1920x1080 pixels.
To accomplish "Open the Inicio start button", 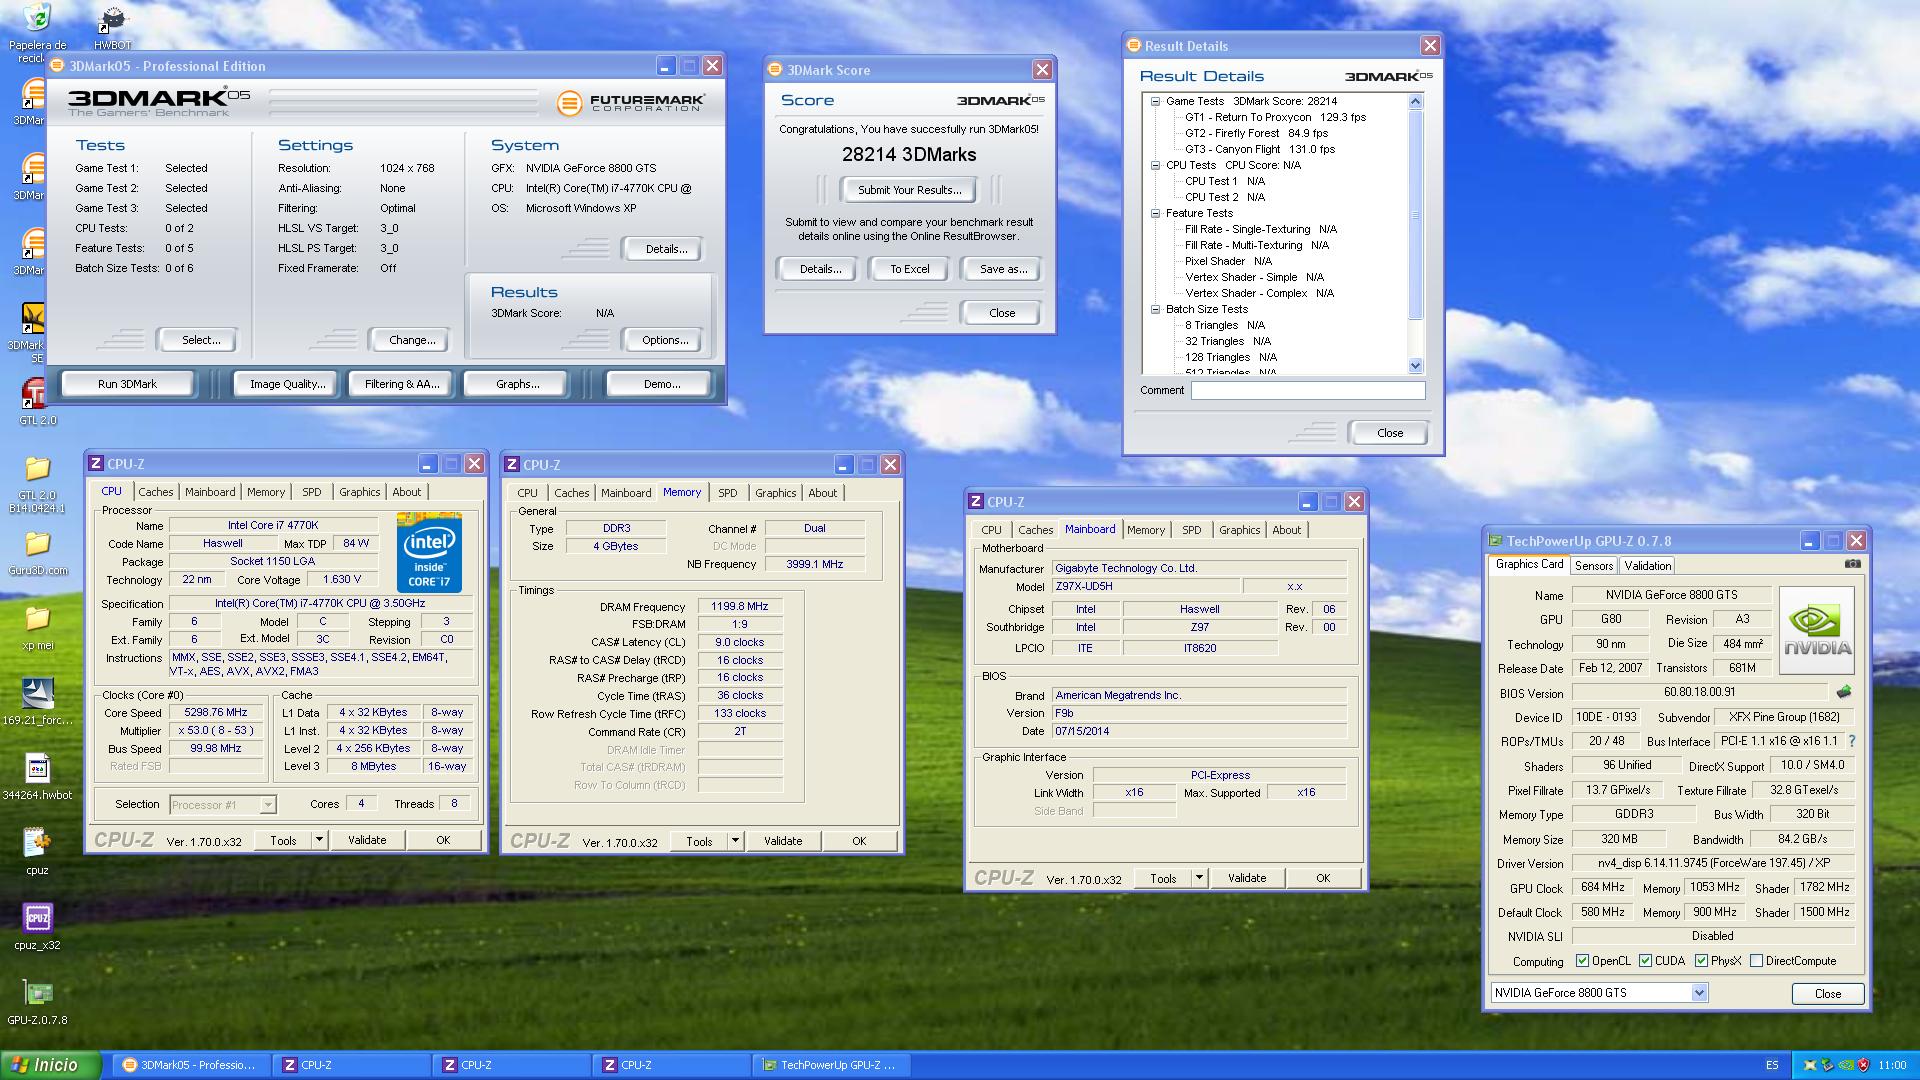I will click(x=50, y=1065).
